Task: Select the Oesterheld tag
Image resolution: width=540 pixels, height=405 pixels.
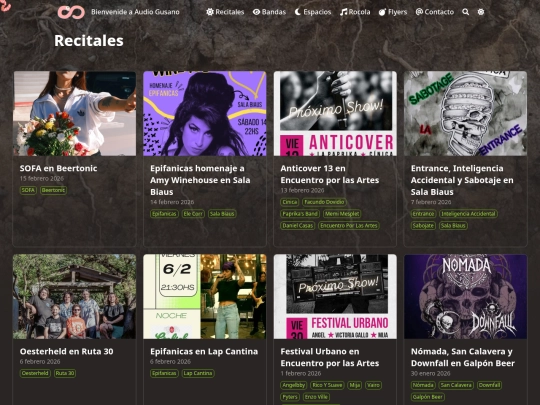Action: click(x=35, y=373)
